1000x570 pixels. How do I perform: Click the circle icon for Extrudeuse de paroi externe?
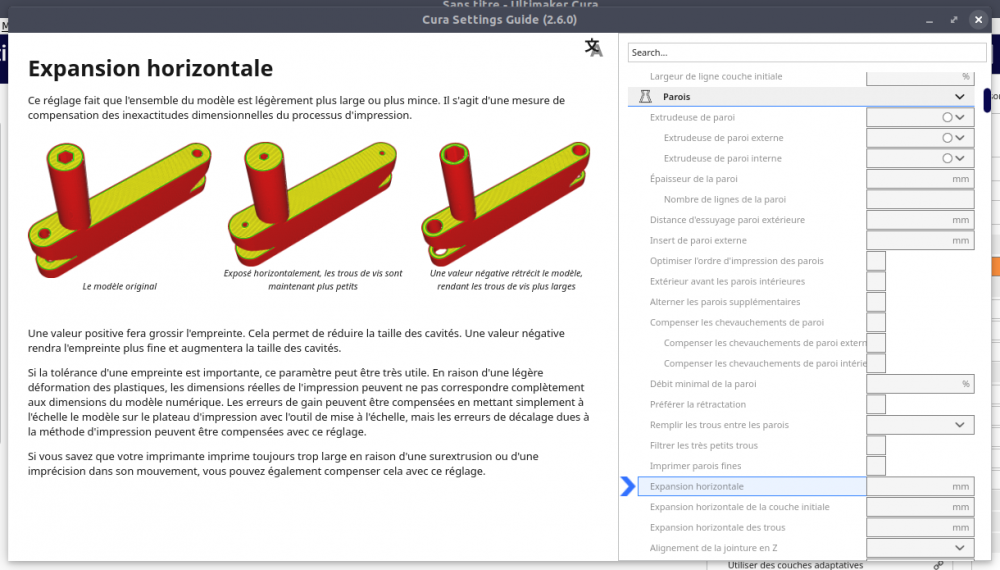click(x=947, y=138)
